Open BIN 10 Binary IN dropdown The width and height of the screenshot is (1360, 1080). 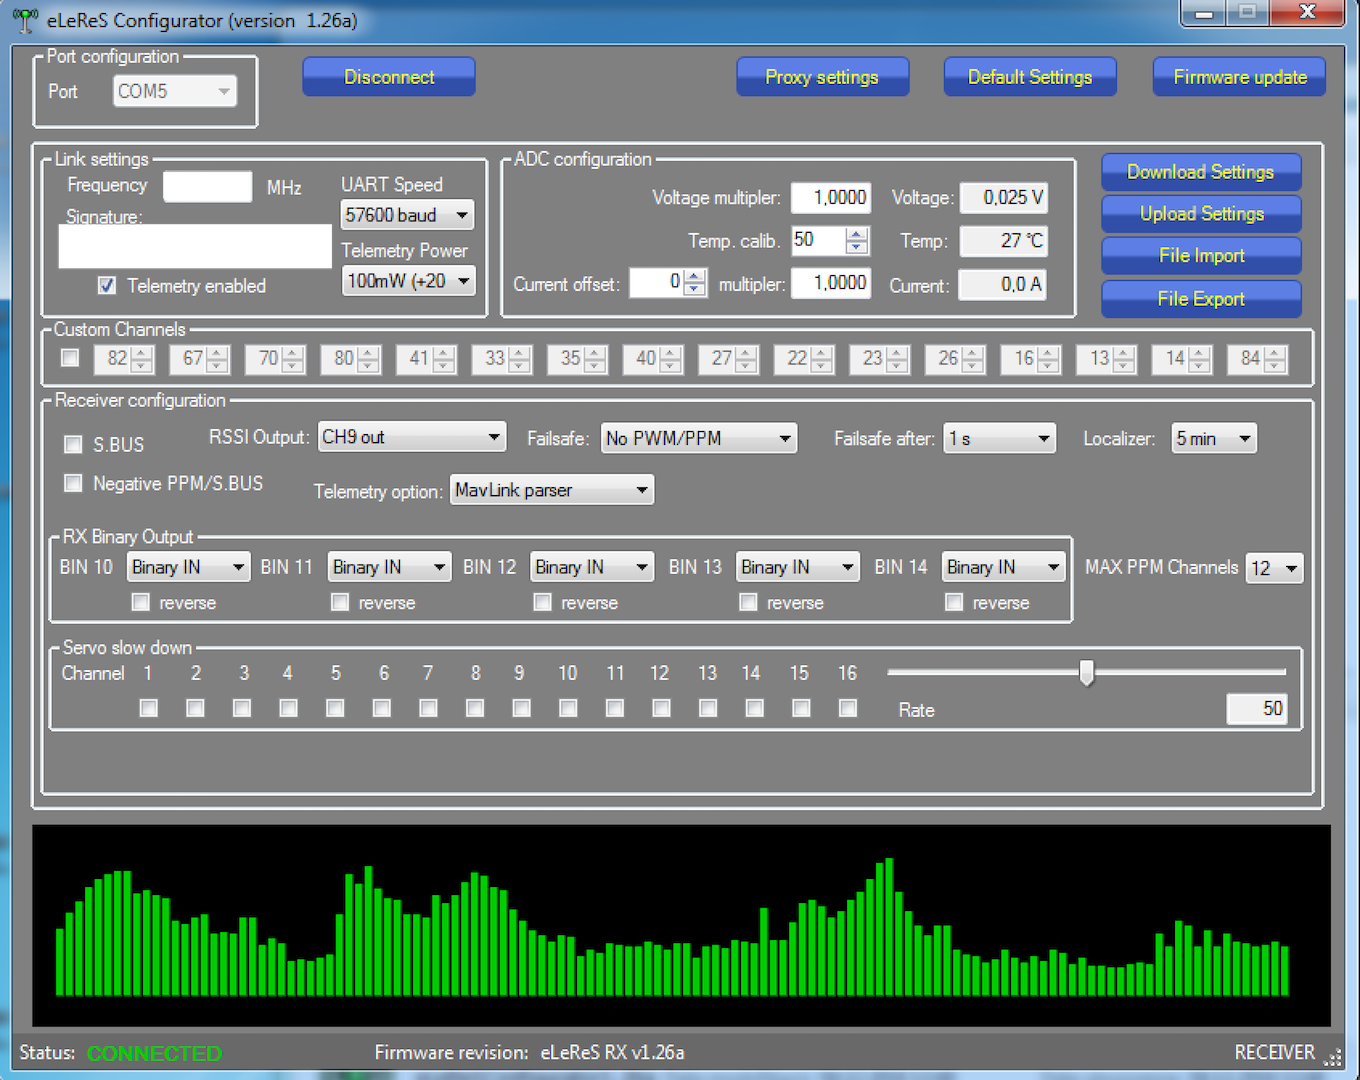point(189,567)
